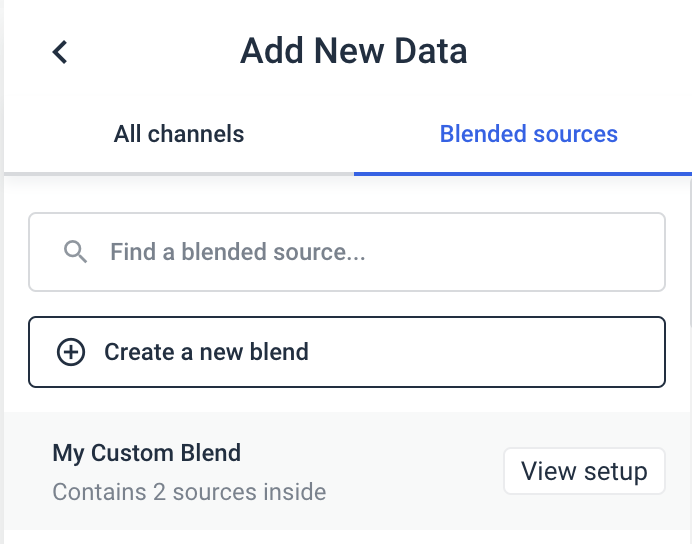Screen dimensions: 692x544
Task: Click the circled plus icon
Action: coord(71,352)
